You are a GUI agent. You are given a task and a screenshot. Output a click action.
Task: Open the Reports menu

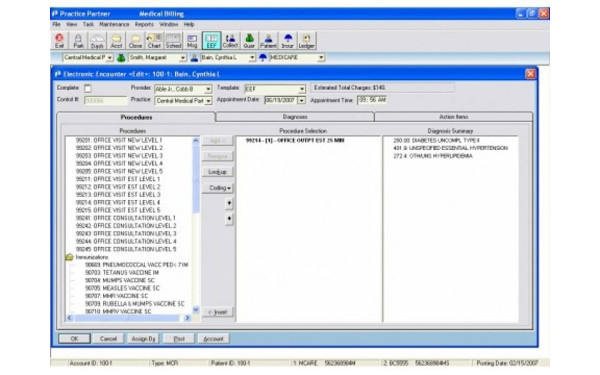coord(144,24)
